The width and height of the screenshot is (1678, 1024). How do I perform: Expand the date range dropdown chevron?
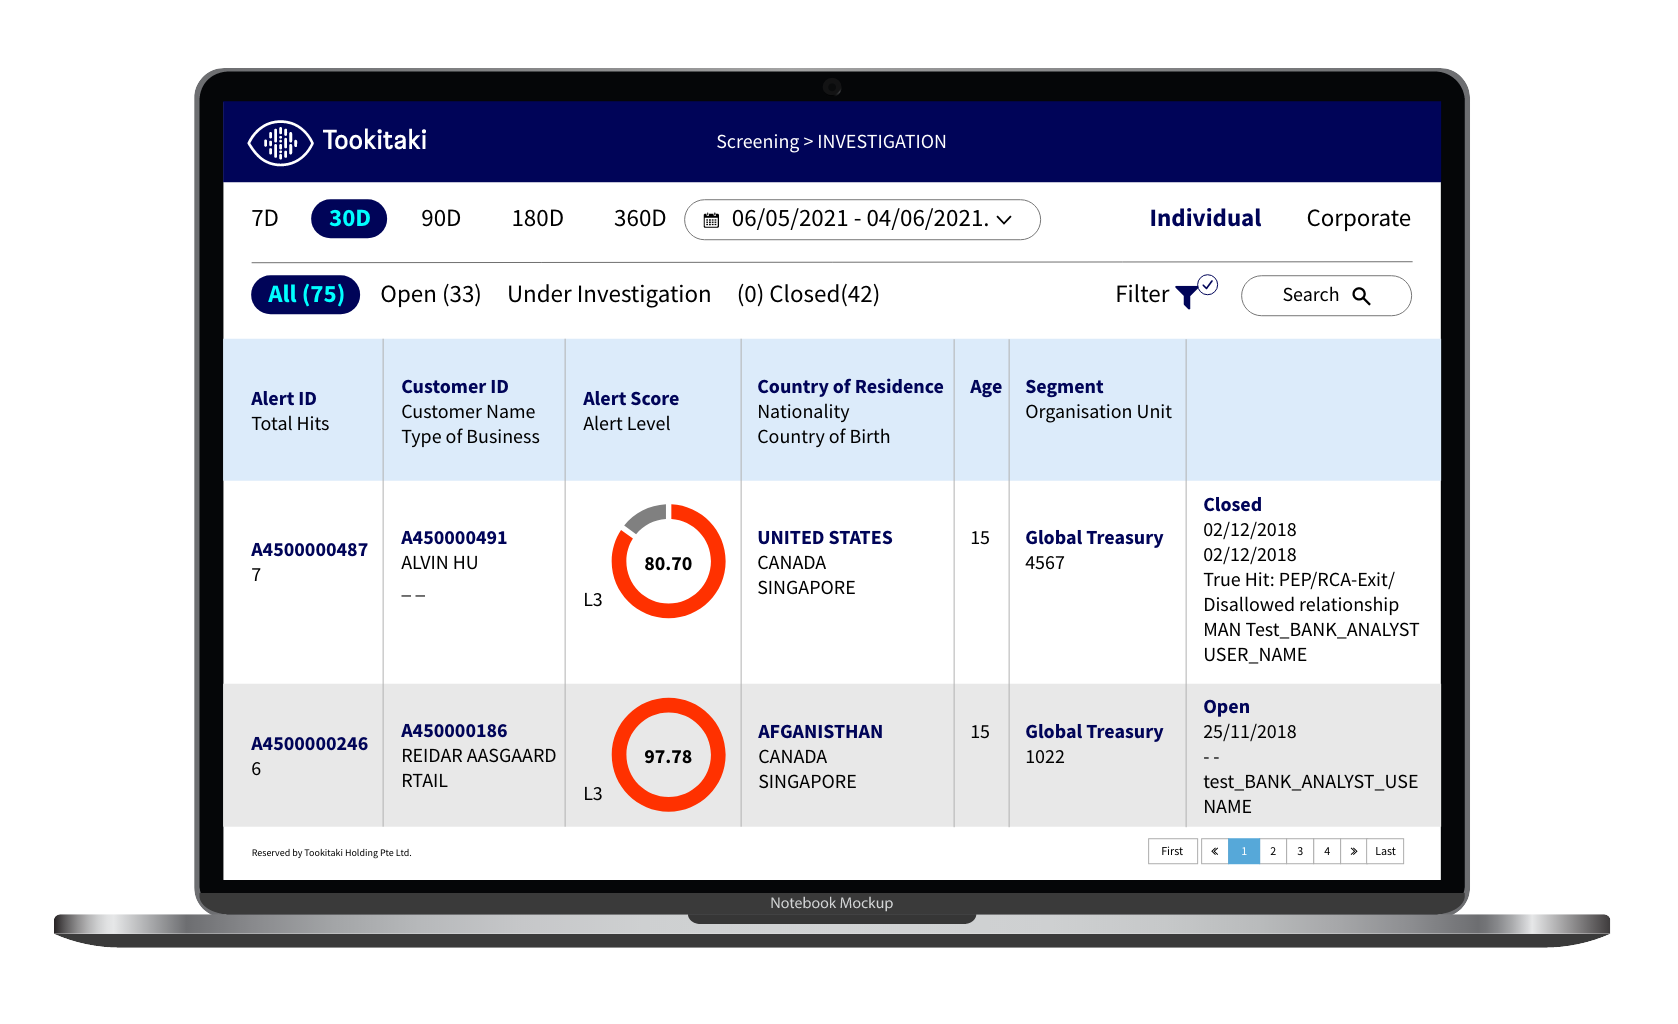pos(1004,220)
